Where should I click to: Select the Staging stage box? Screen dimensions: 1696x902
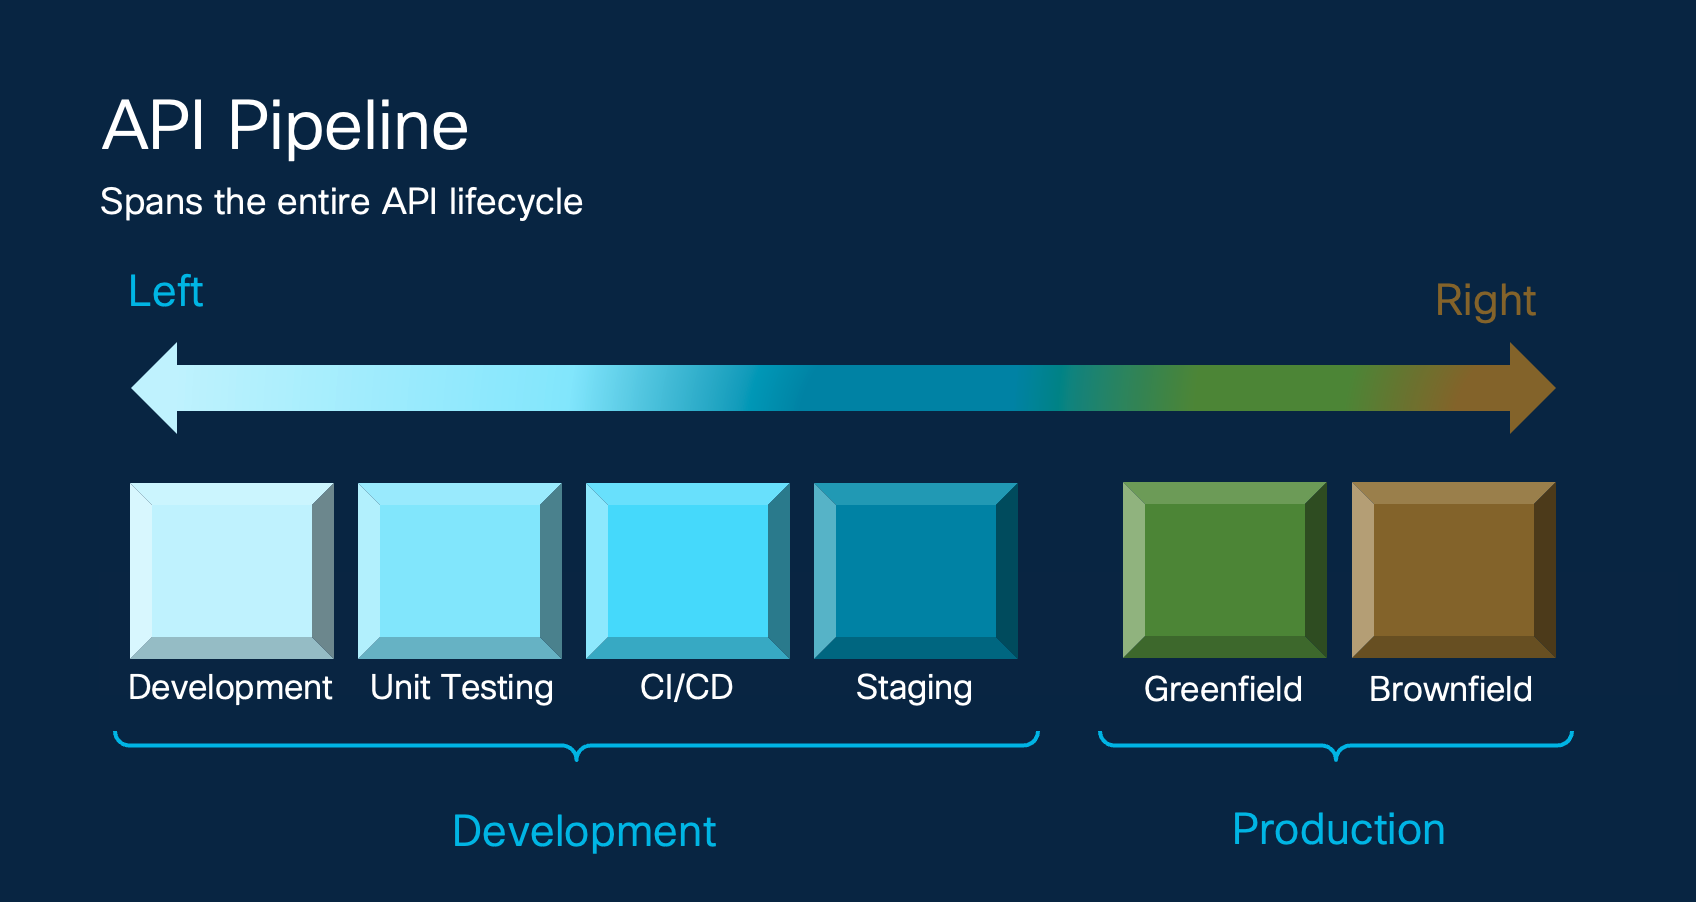tap(915, 570)
